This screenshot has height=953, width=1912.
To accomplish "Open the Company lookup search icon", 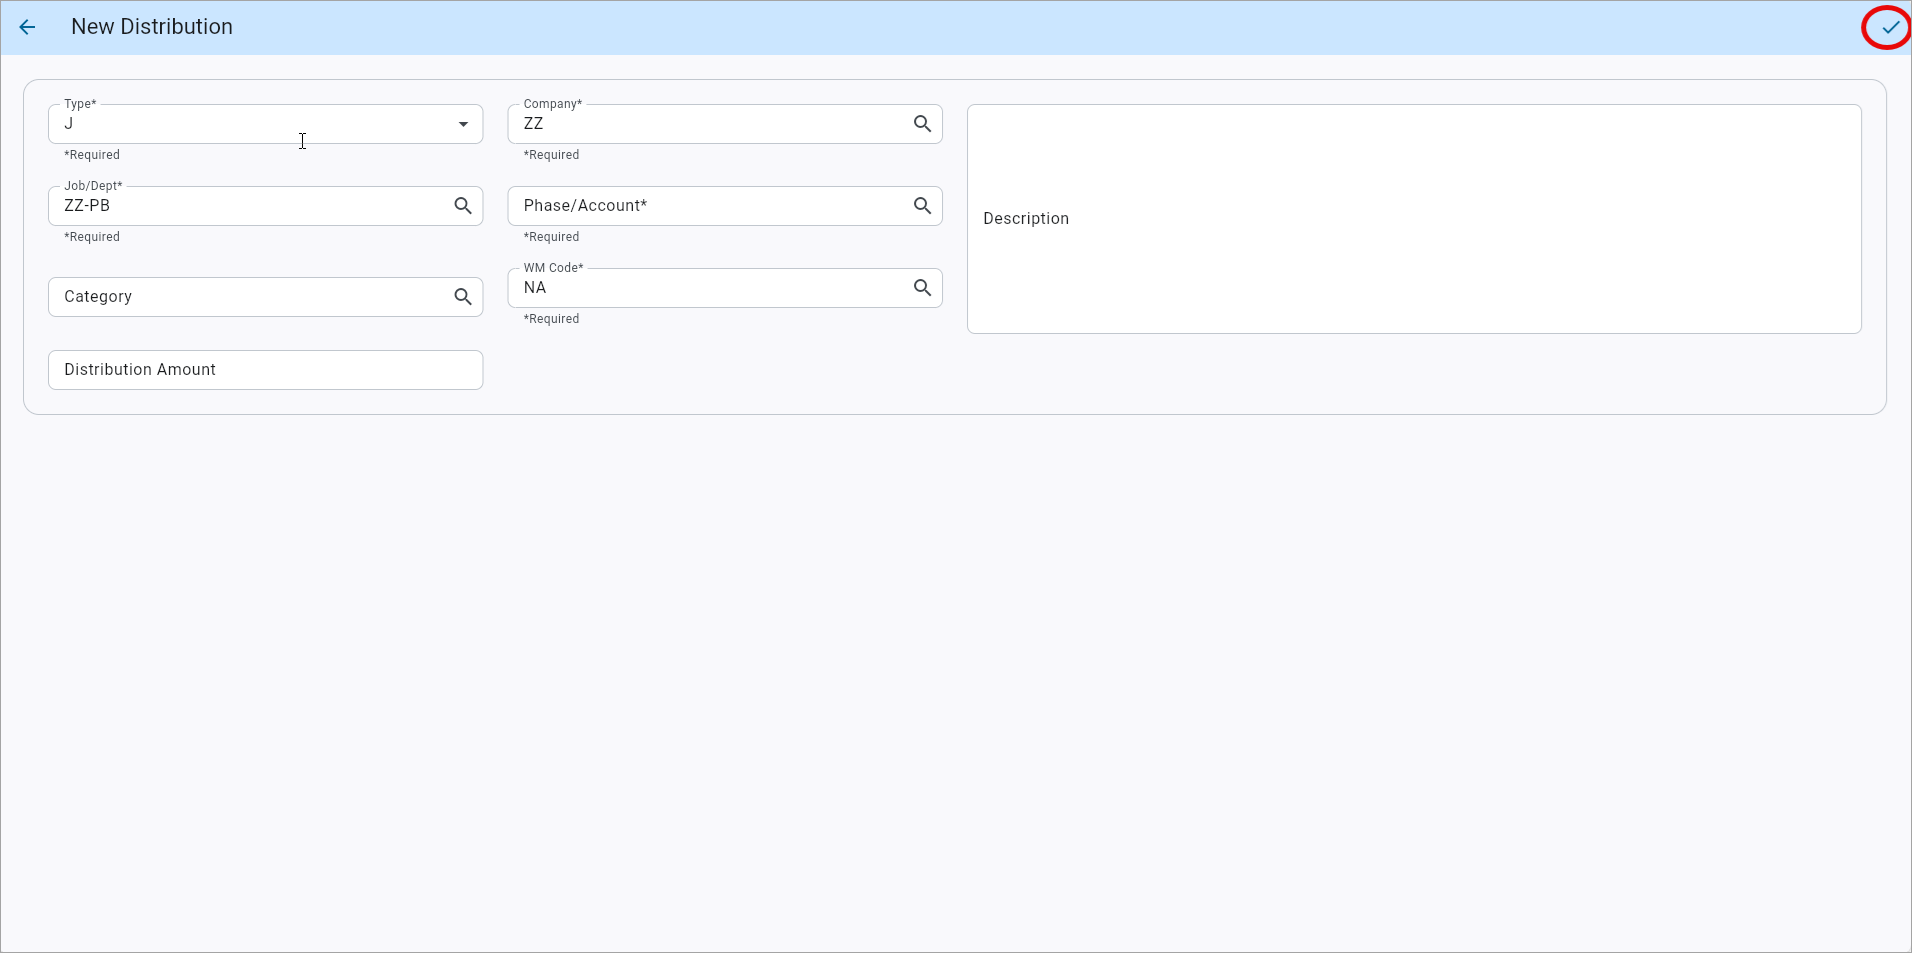I will (922, 124).
